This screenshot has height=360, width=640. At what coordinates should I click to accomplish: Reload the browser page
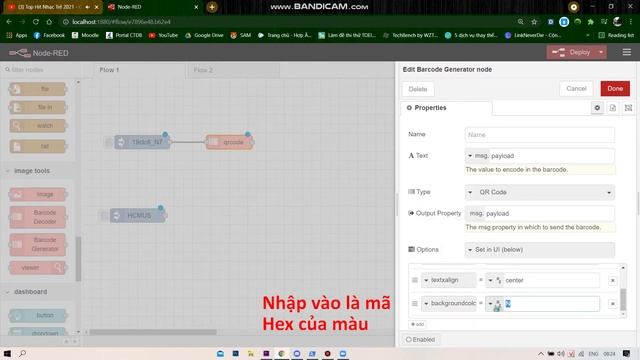[x=36, y=22]
